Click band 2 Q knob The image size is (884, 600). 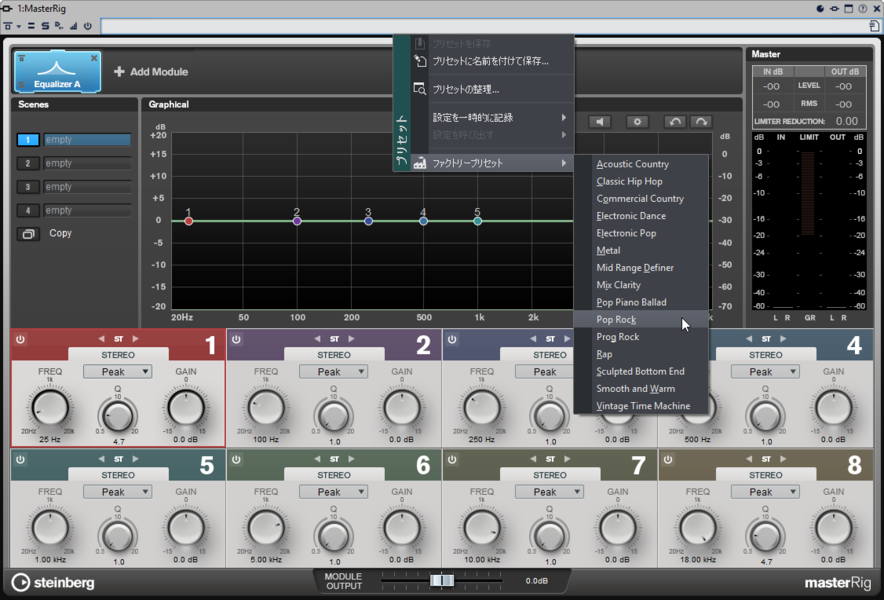[334, 416]
